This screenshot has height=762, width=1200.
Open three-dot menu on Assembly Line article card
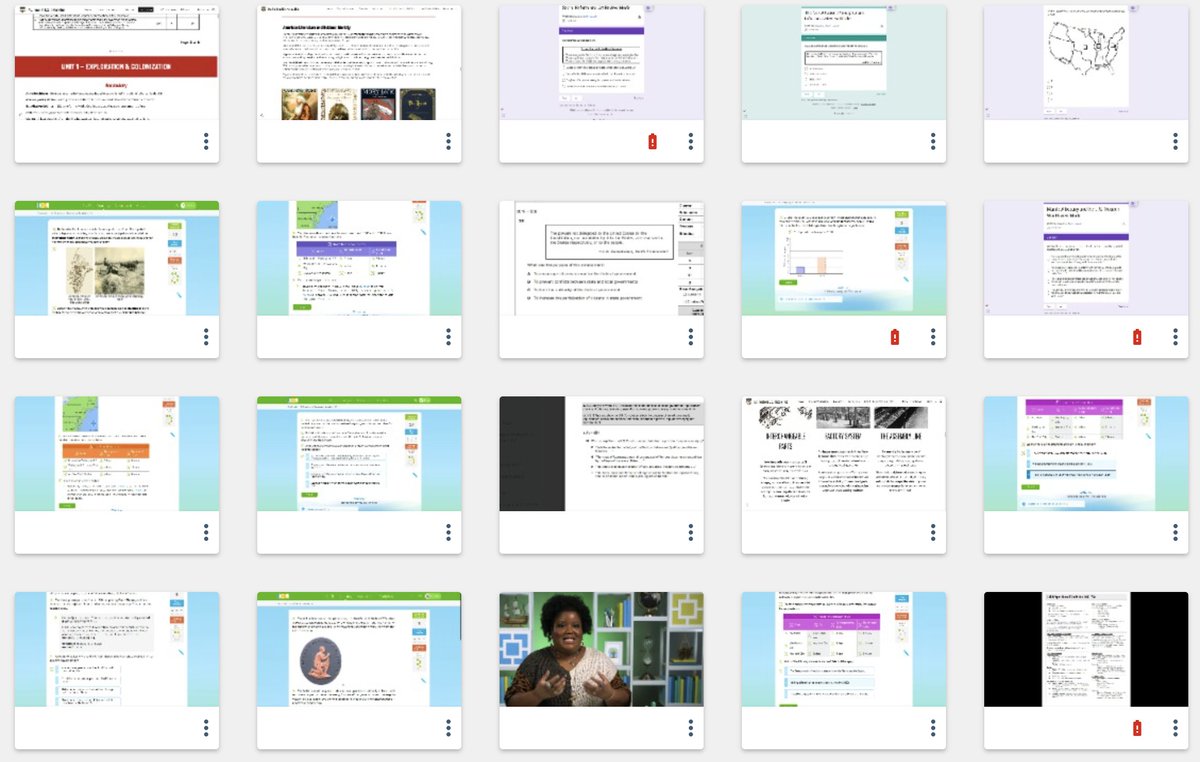coord(933,532)
